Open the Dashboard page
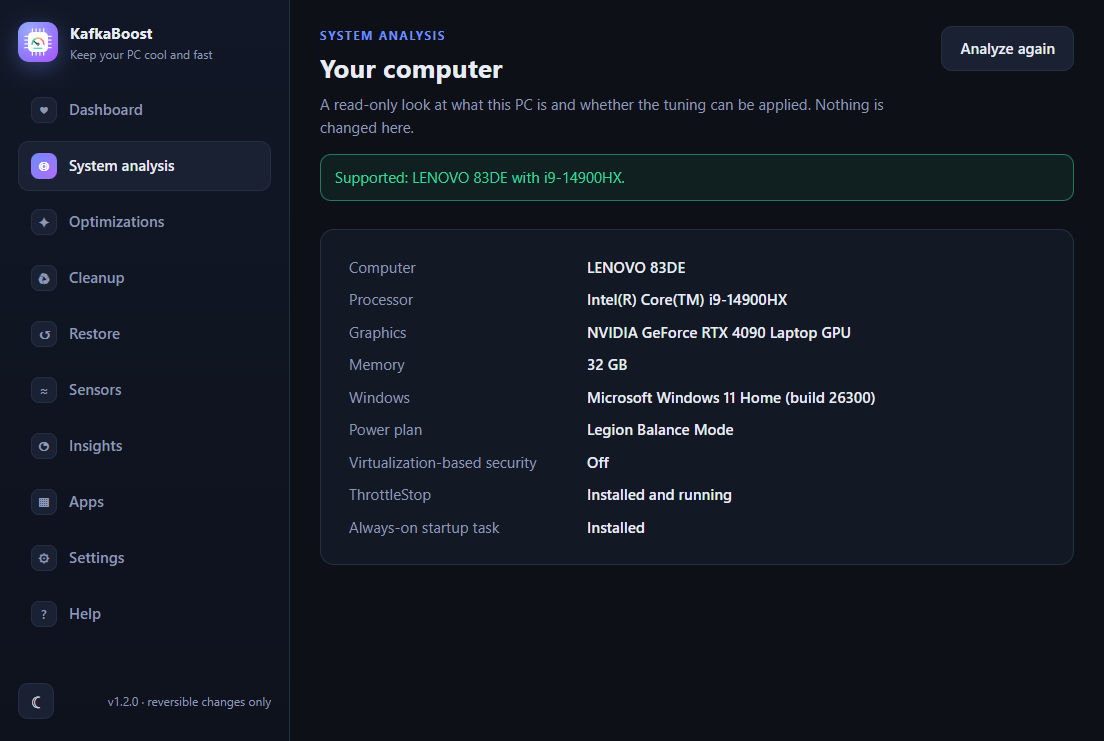Viewport: 1104px width, 741px height. 144,110
